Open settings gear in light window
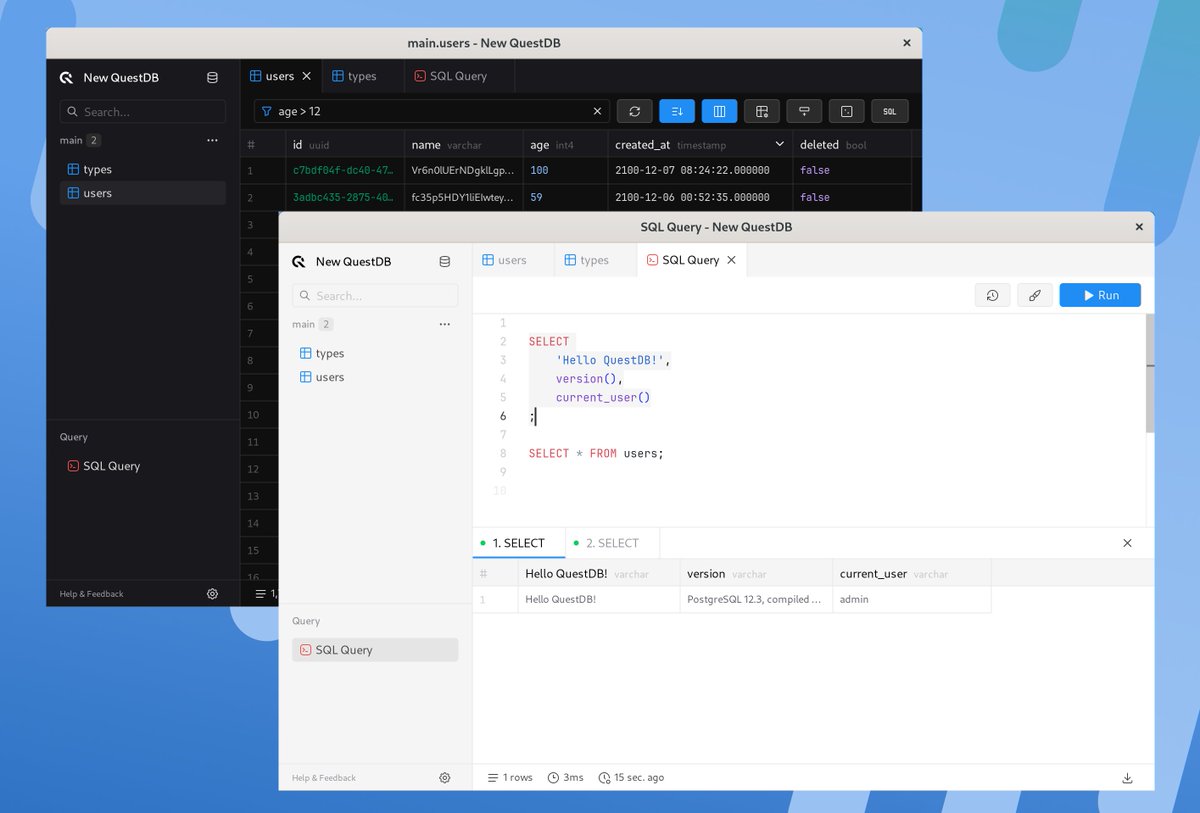 [x=445, y=778]
